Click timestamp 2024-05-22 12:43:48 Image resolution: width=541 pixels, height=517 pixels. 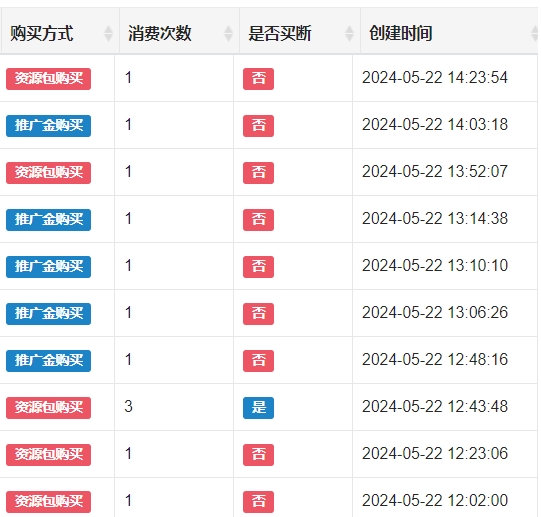pyautogui.click(x=435, y=406)
